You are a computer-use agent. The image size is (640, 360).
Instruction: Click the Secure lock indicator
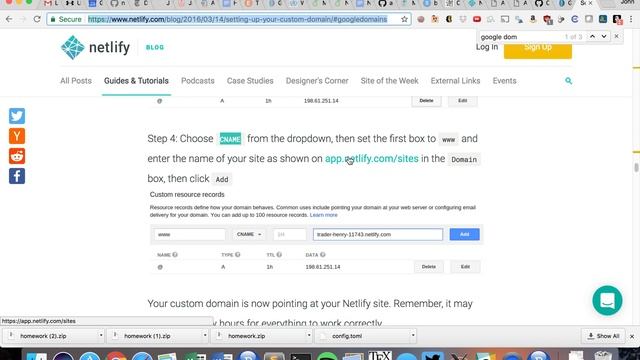tap(66, 19)
